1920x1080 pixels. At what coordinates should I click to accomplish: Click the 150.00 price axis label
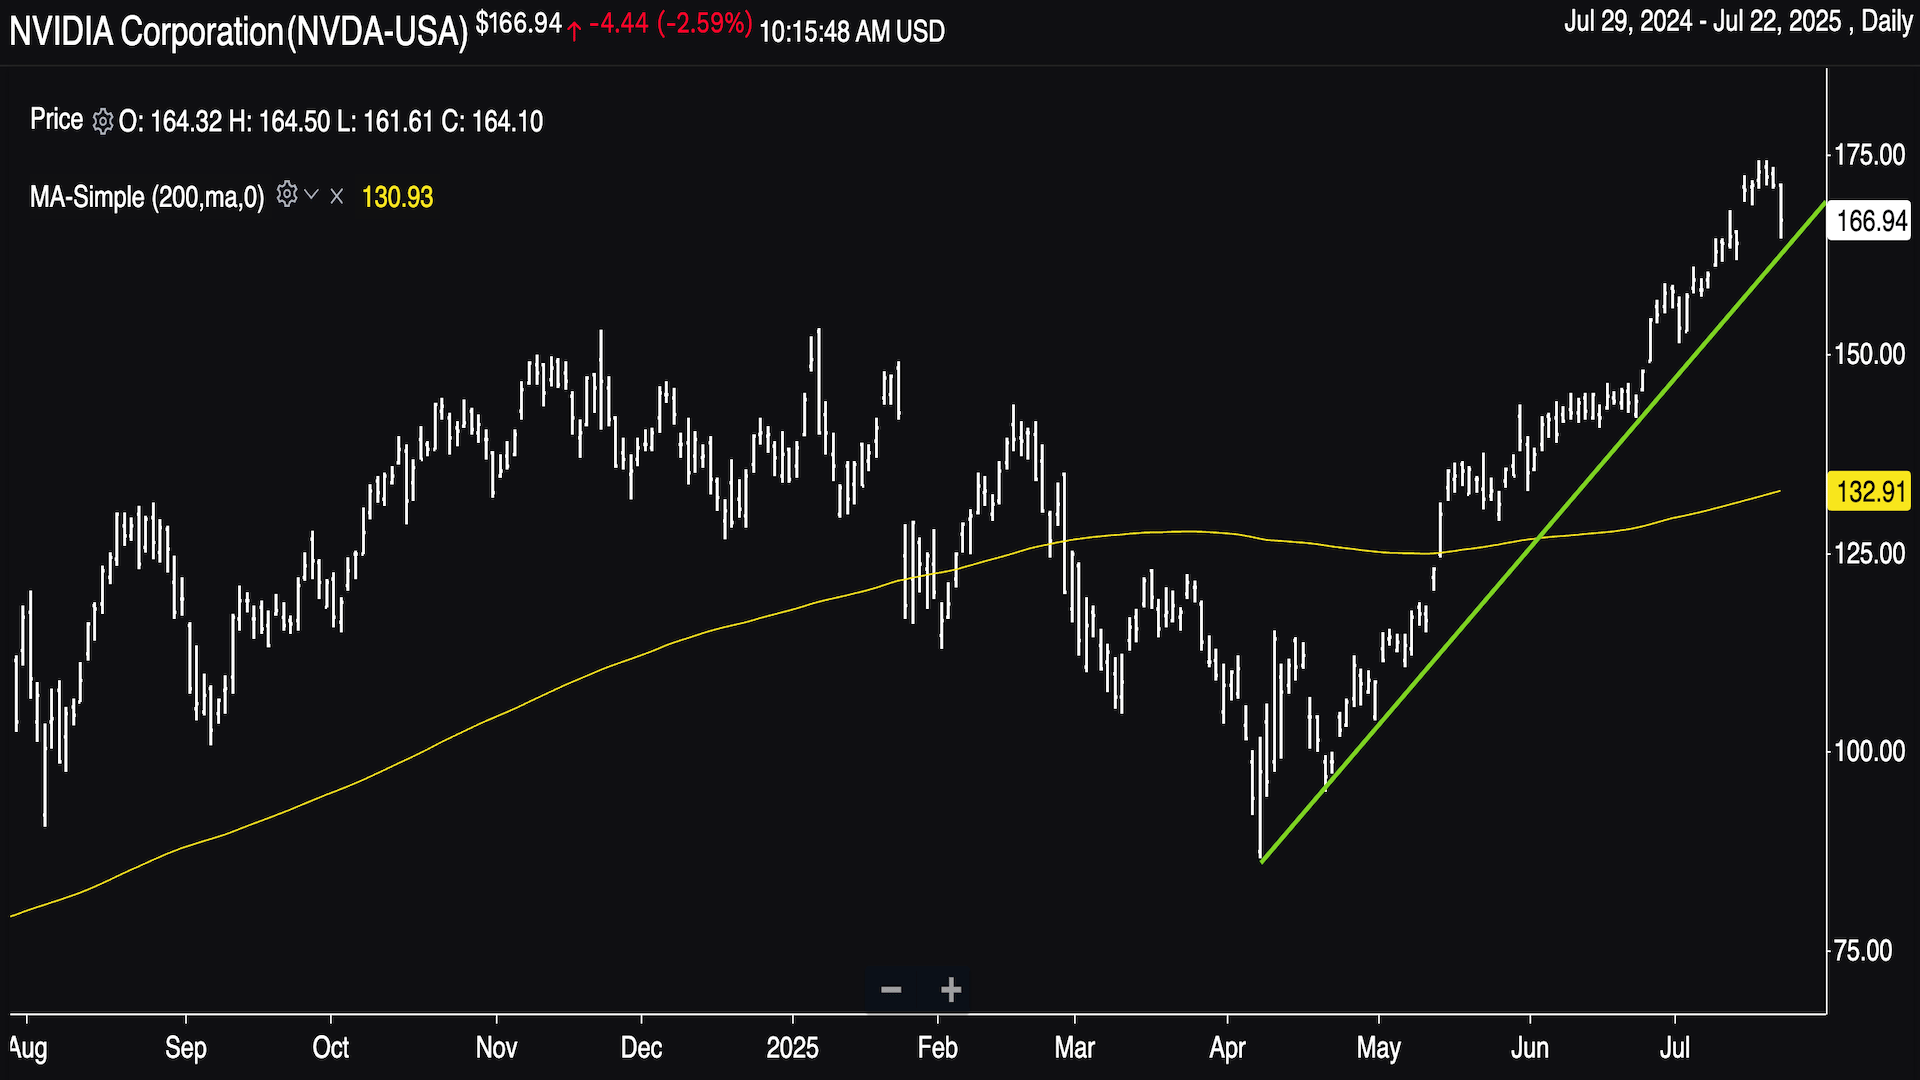click(1870, 354)
